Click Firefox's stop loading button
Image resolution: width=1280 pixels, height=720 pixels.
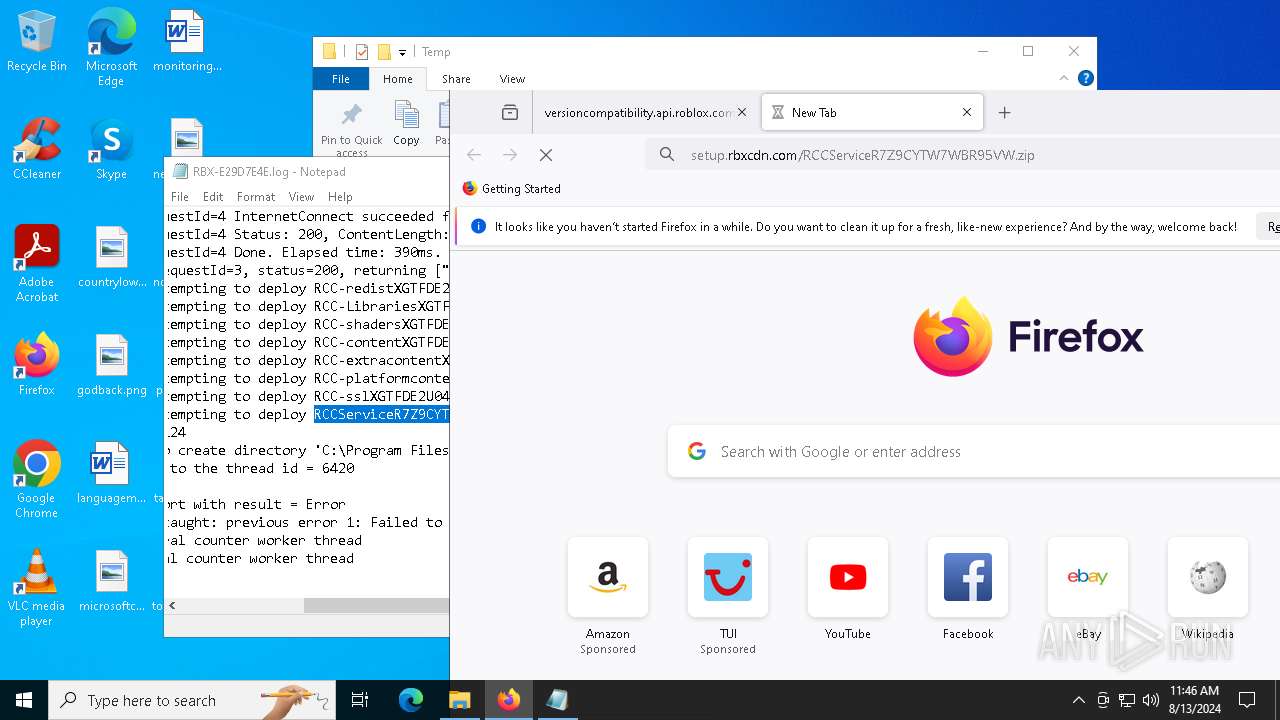(546, 155)
